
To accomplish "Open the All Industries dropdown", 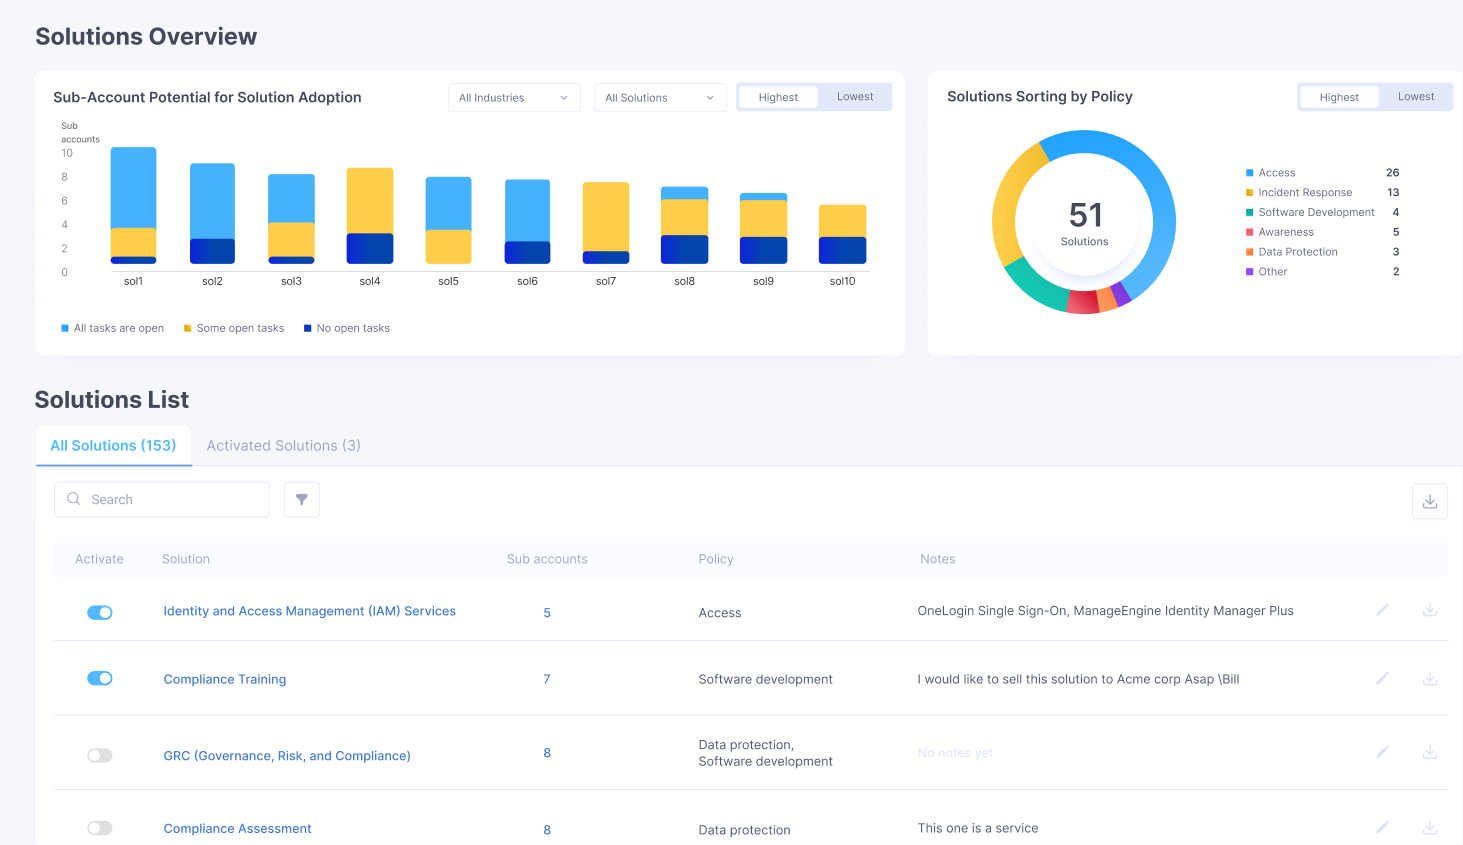I will 514,98.
